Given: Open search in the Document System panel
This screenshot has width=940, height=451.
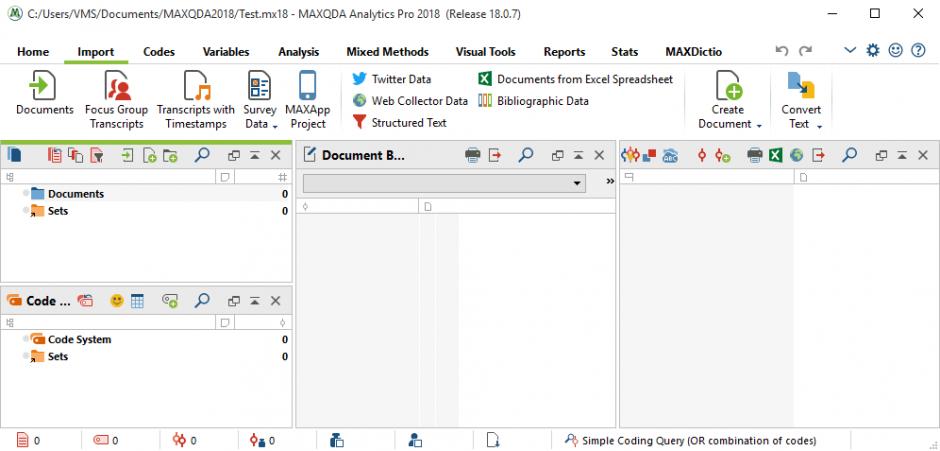Looking at the screenshot, I should coord(202,155).
